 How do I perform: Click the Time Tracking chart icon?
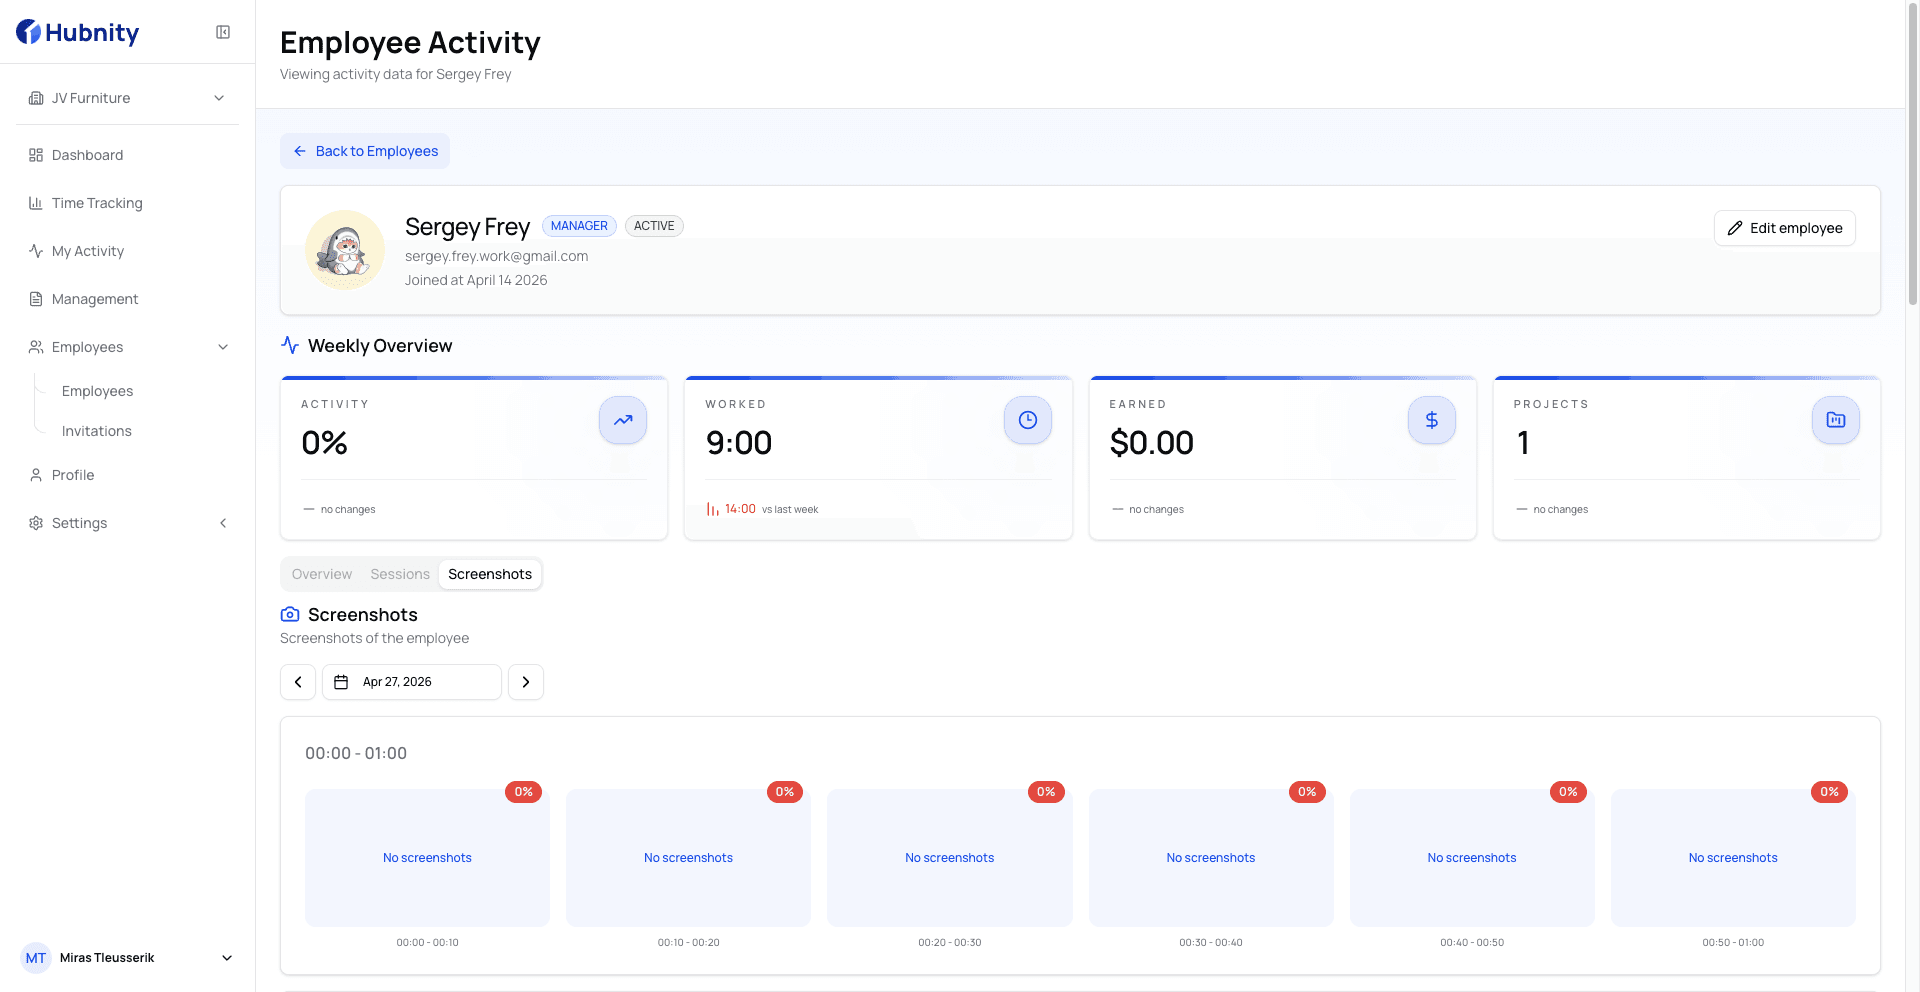(x=36, y=203)
